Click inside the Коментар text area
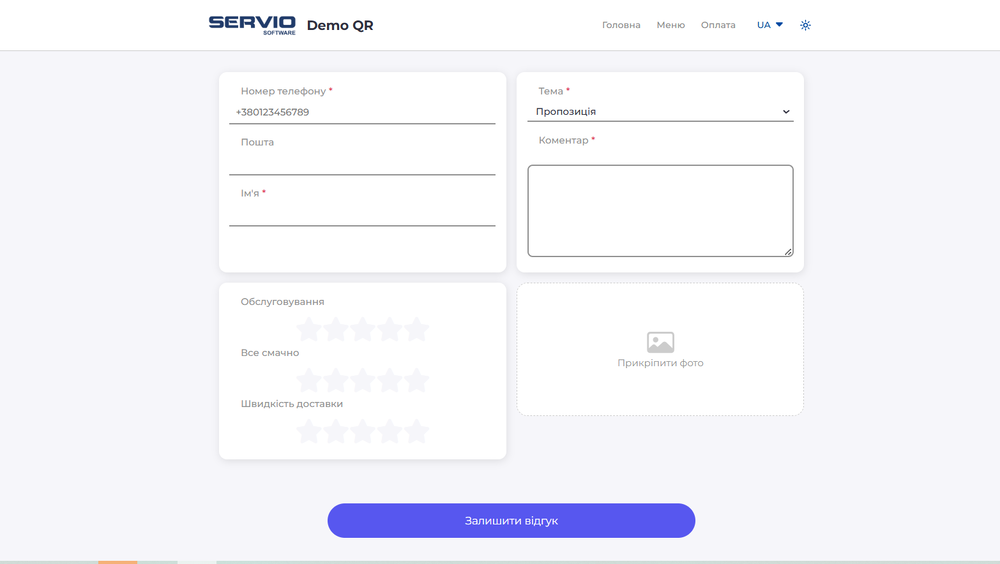This screenshot has height=564, width=1000. pos(660,210)
